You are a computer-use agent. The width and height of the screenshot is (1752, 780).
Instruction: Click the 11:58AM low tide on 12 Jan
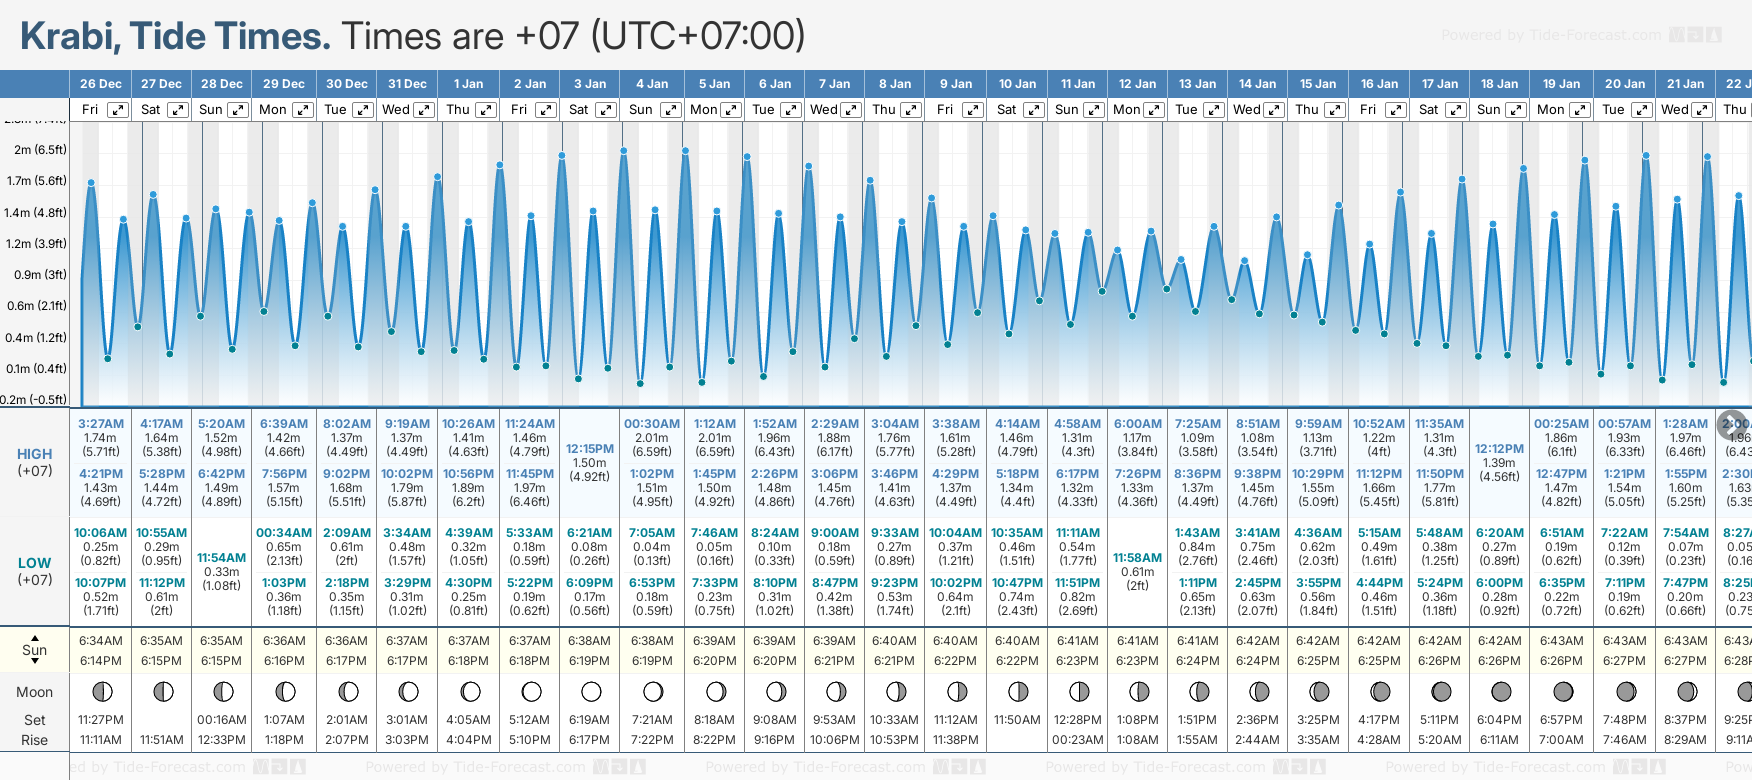1138,558
